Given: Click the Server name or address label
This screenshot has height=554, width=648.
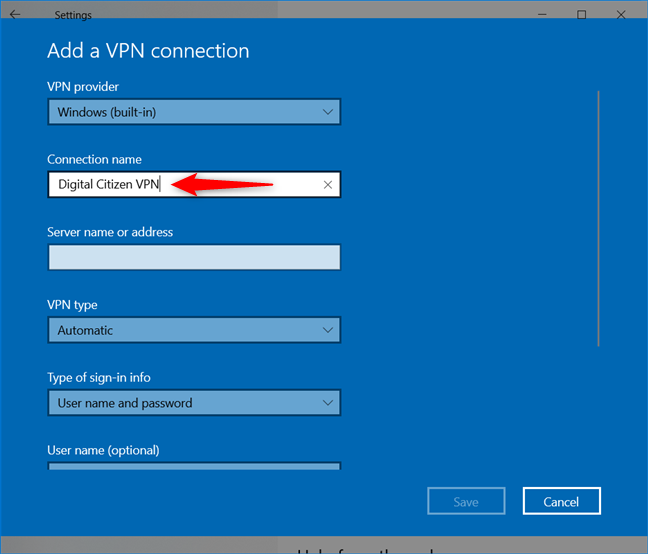Looking at the screenshot, I should [x=110, y=232].
